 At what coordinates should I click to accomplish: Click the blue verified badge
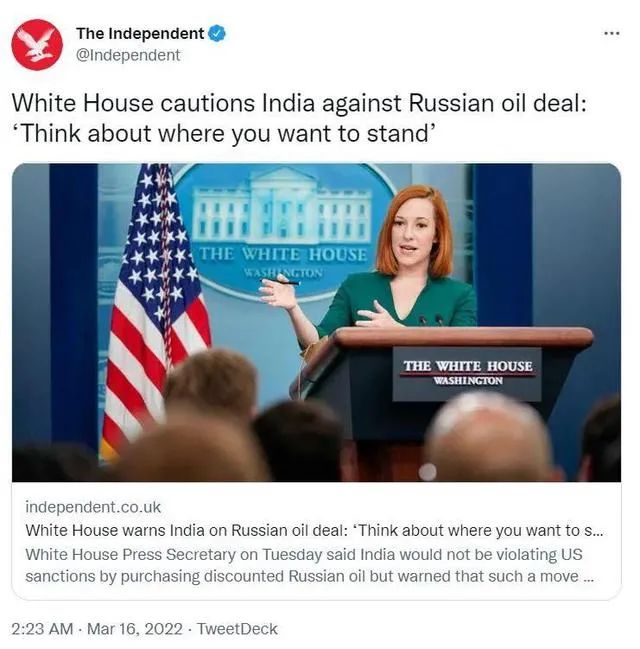217,34
